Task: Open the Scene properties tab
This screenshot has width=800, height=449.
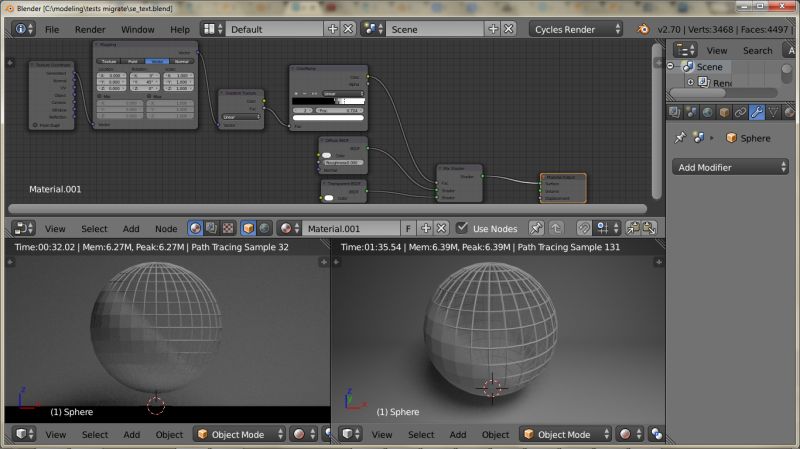Action: (x=691, y=112)
